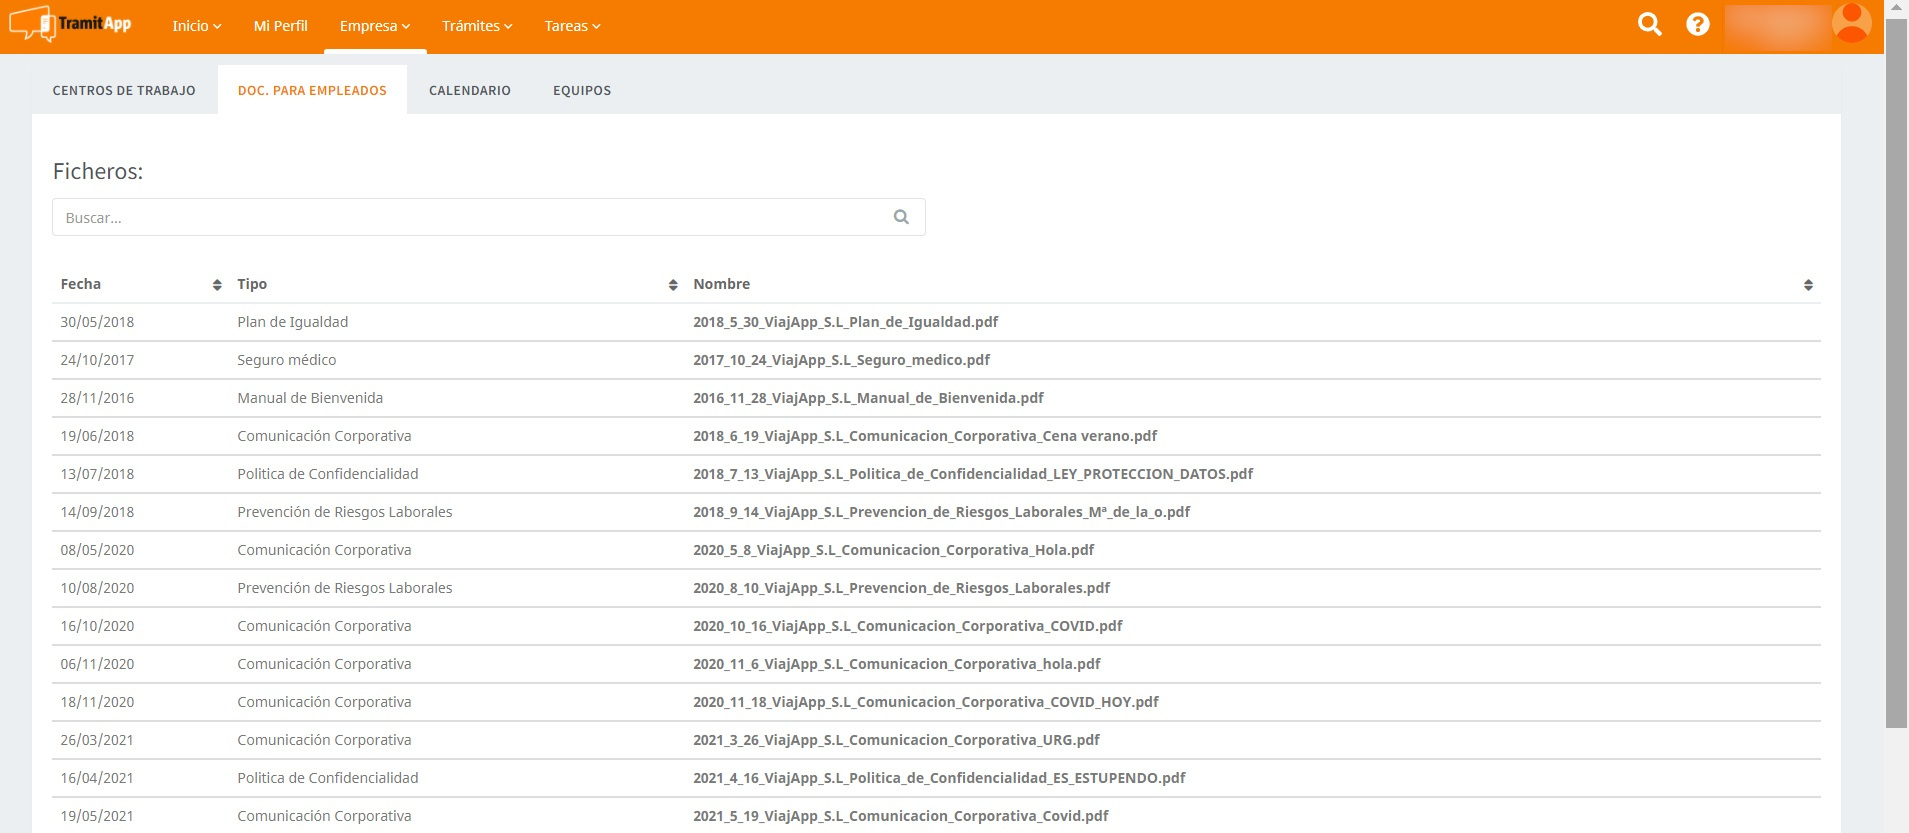1909x833 pixels.
Task: Switch to the Centros de Trabajo tab
Action: pyautogui.click(x=124, y=90)
